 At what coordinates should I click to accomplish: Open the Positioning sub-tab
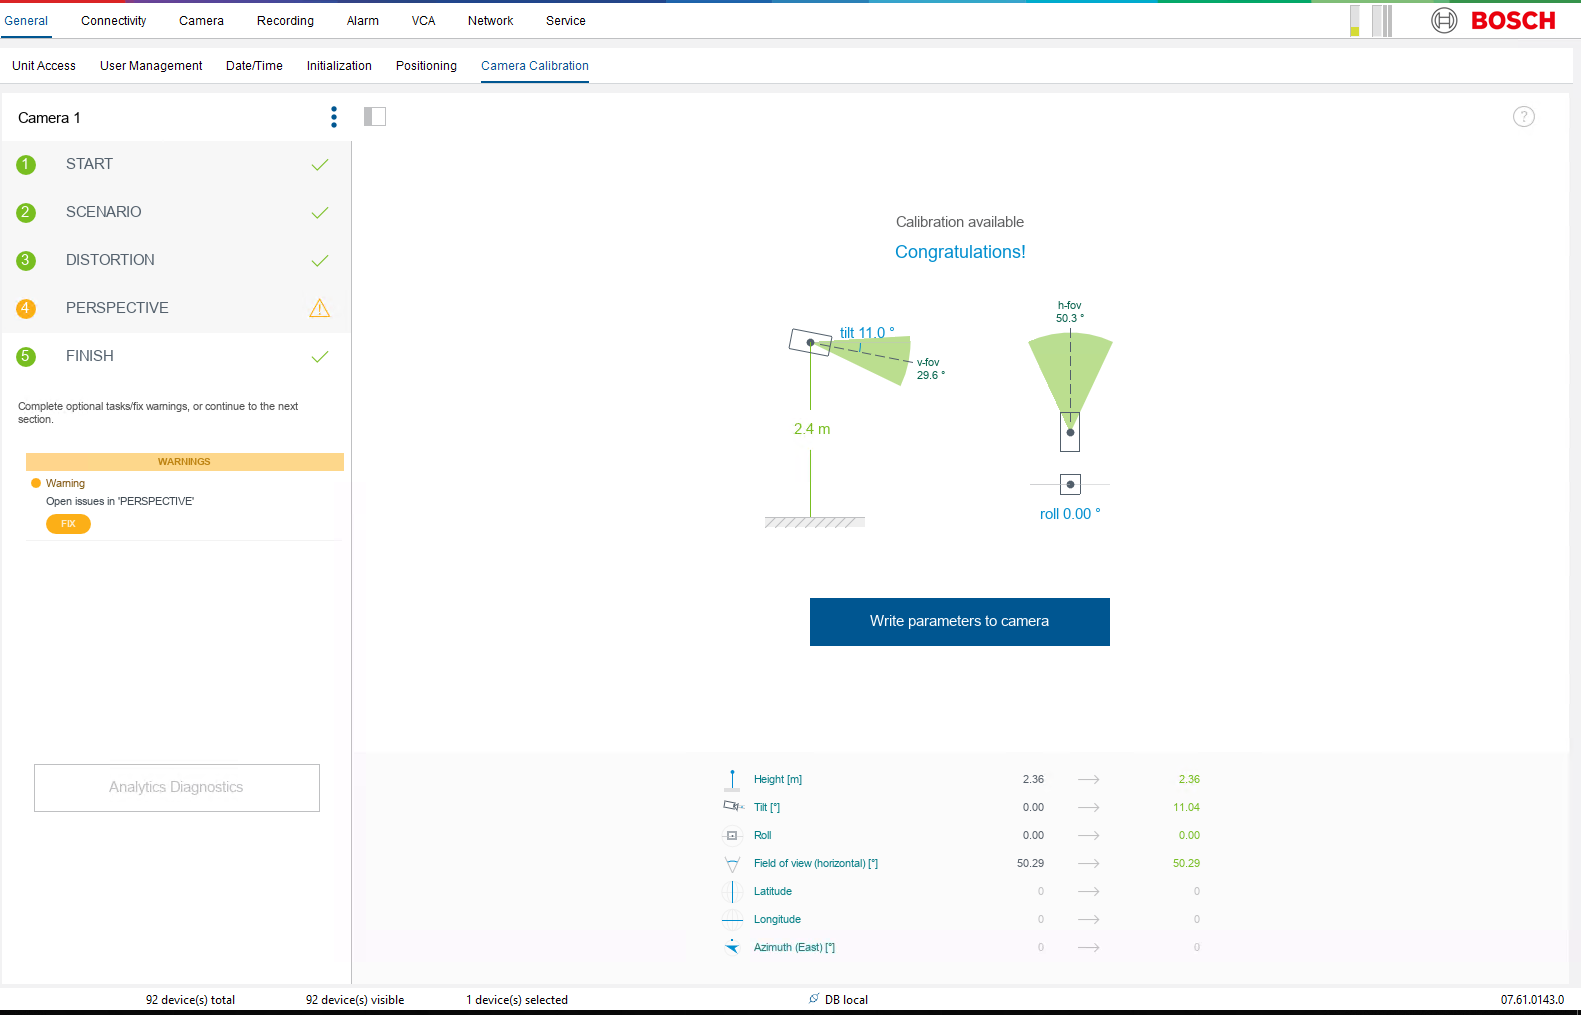pyautogui.click(x=426, y=66)
